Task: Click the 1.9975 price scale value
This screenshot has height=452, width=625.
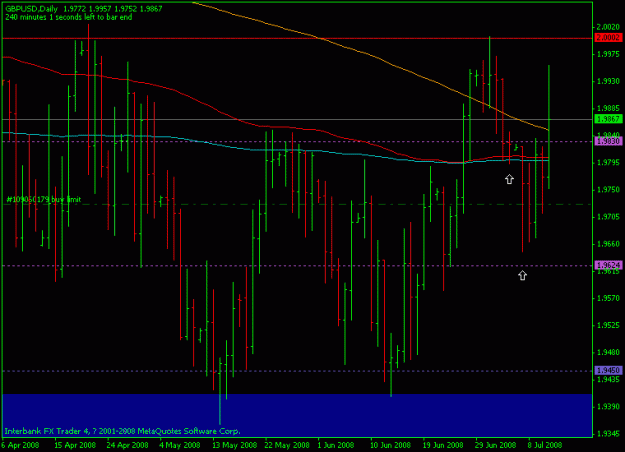Action: pos(608,54)
